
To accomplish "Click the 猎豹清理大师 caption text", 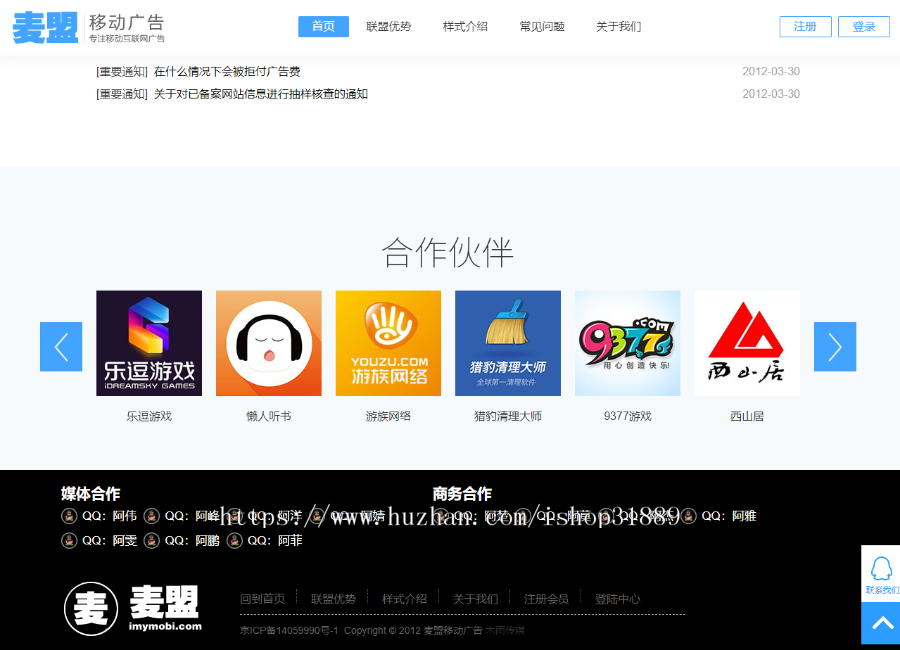I will coord(508,416).
